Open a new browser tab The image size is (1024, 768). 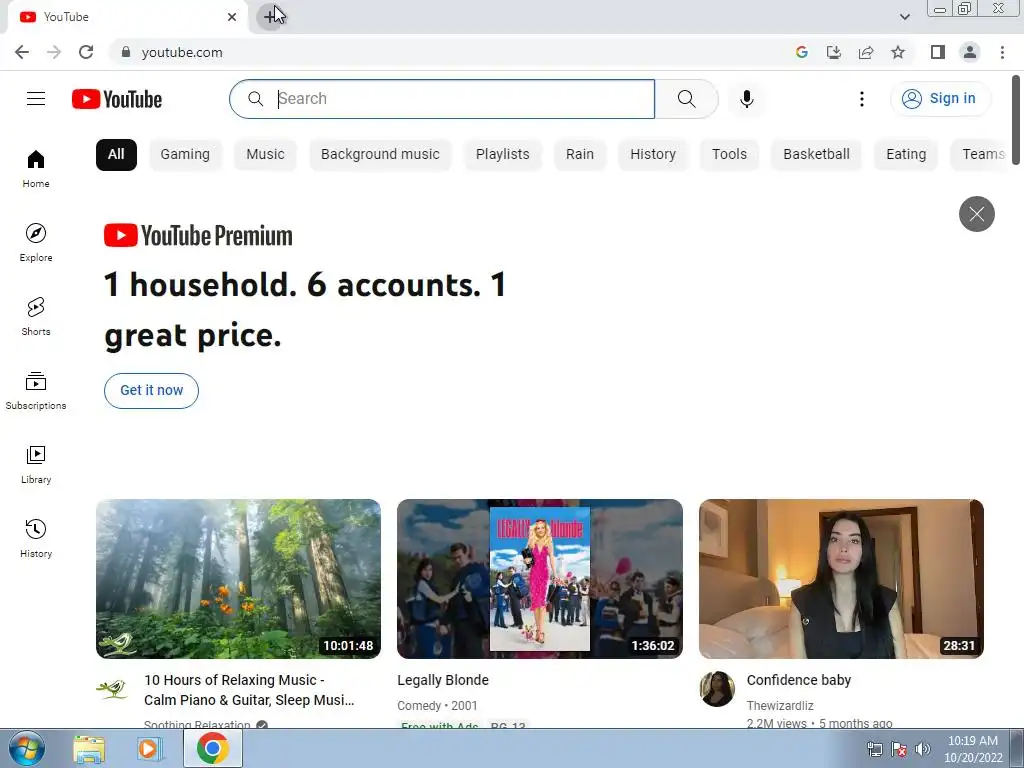pyautogui.click(x=270, y=16)
